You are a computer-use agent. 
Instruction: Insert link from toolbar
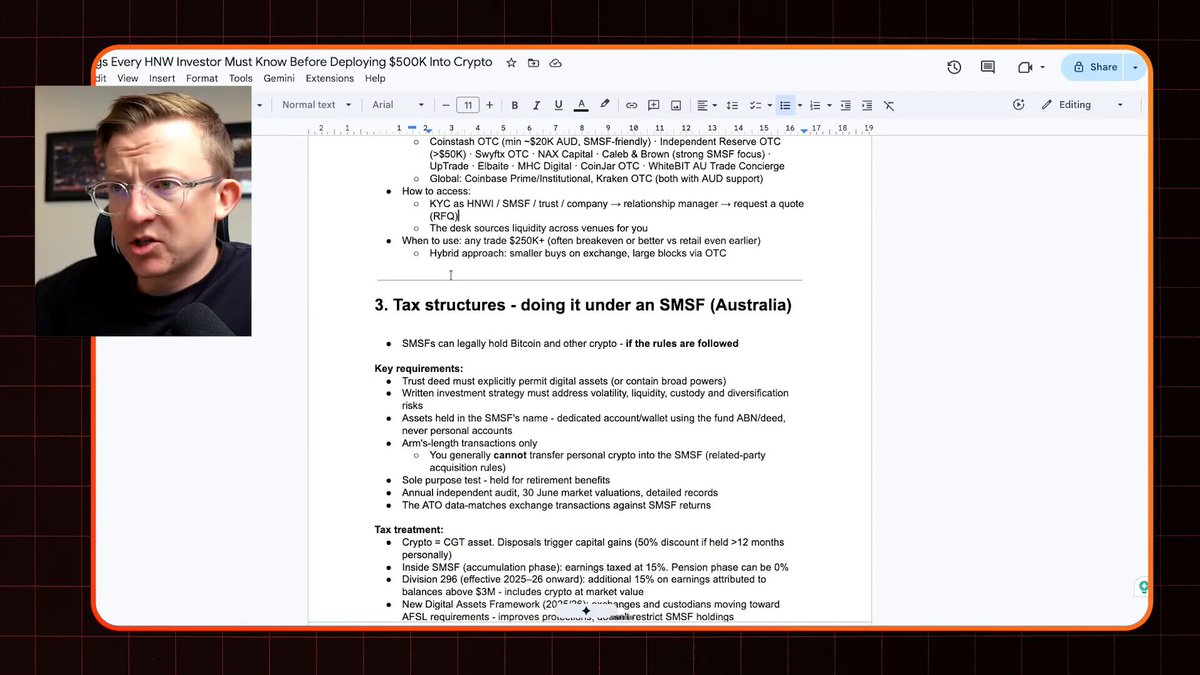point(631,105)
